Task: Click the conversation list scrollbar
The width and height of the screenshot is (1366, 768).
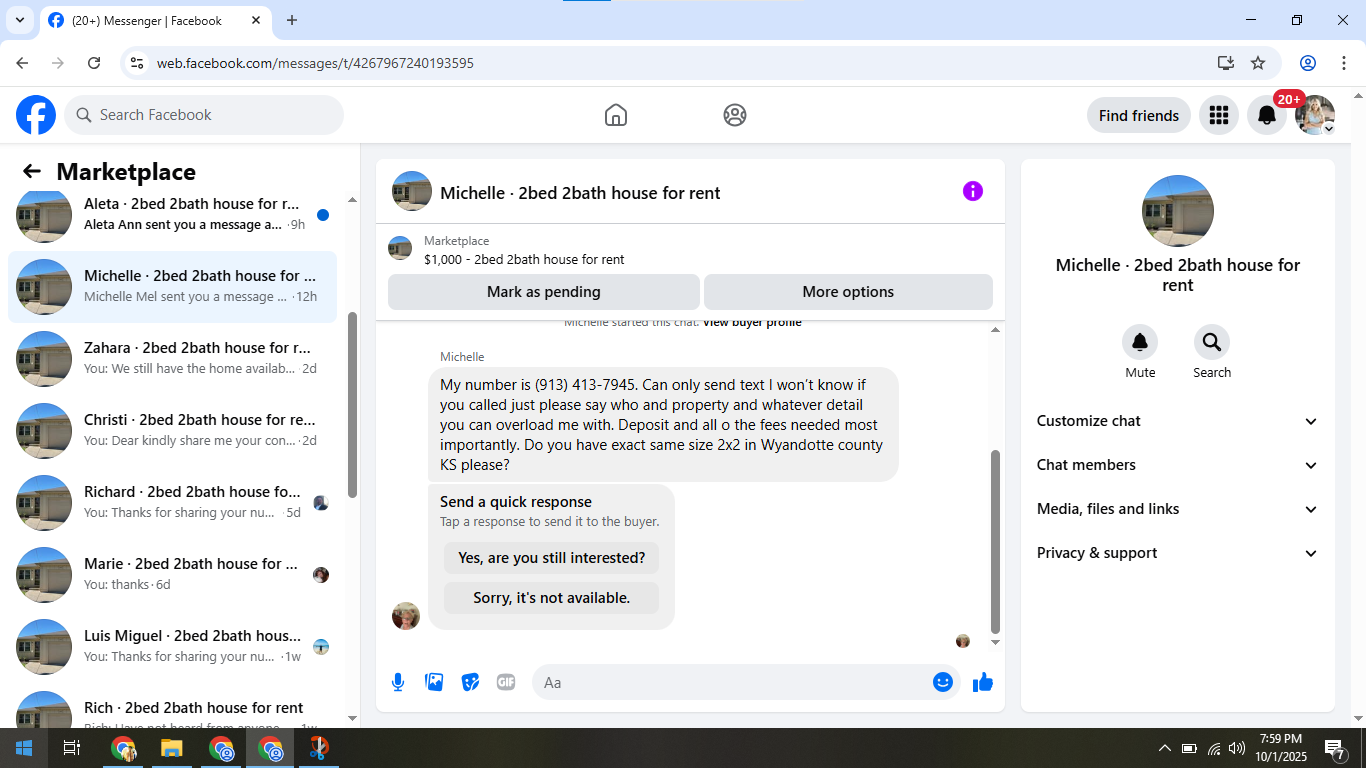Action: (x=352, y=405)
